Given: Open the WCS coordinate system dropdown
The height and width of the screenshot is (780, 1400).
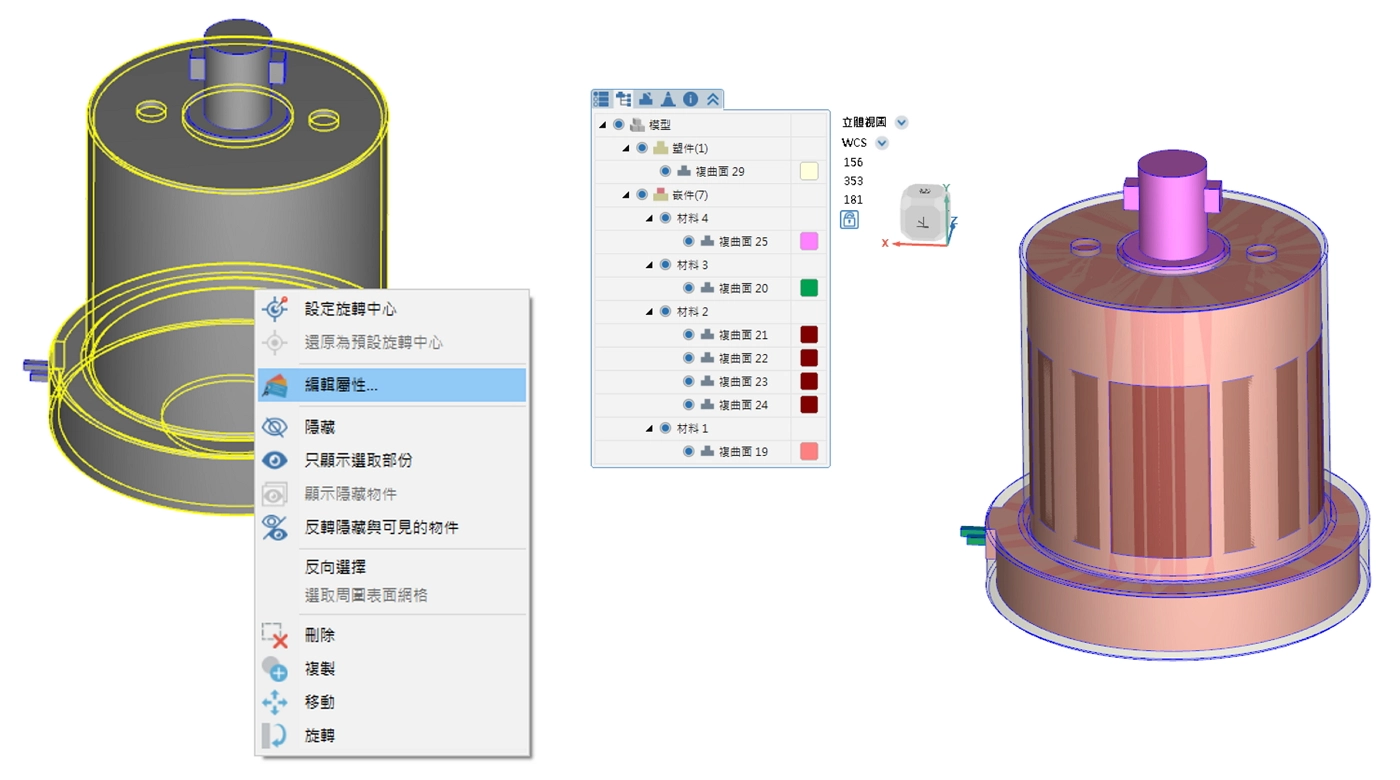Looking at the screenshot, I should [x=881, y=143].
